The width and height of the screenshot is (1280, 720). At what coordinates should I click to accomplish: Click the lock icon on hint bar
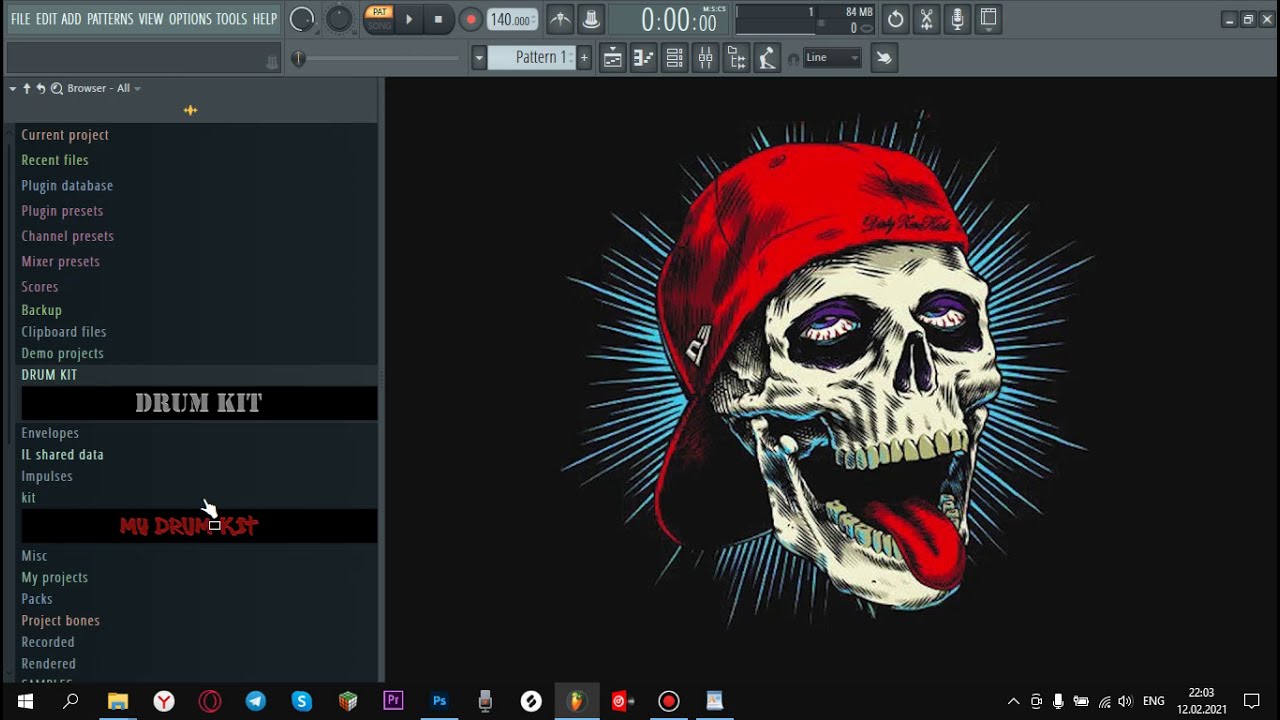pos(271,62)
